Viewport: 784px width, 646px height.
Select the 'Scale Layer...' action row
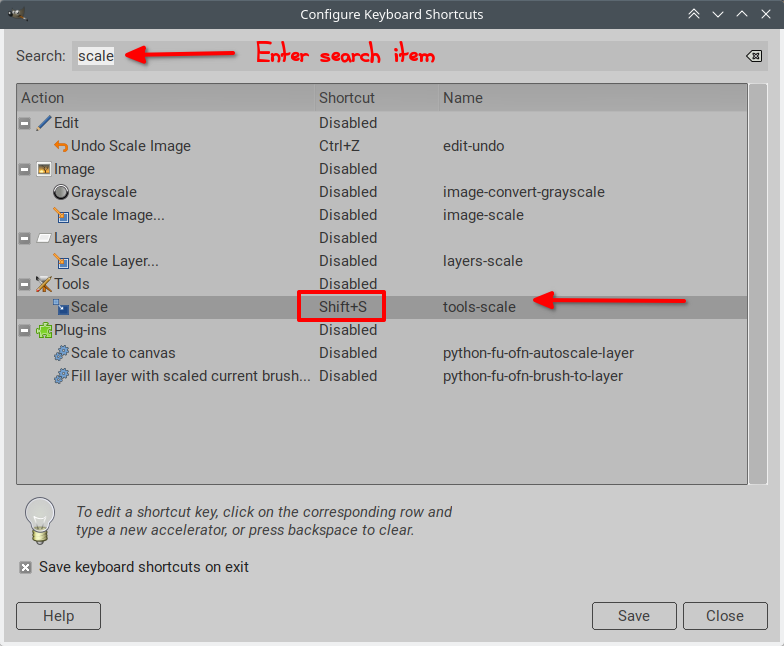coord(382,261)
